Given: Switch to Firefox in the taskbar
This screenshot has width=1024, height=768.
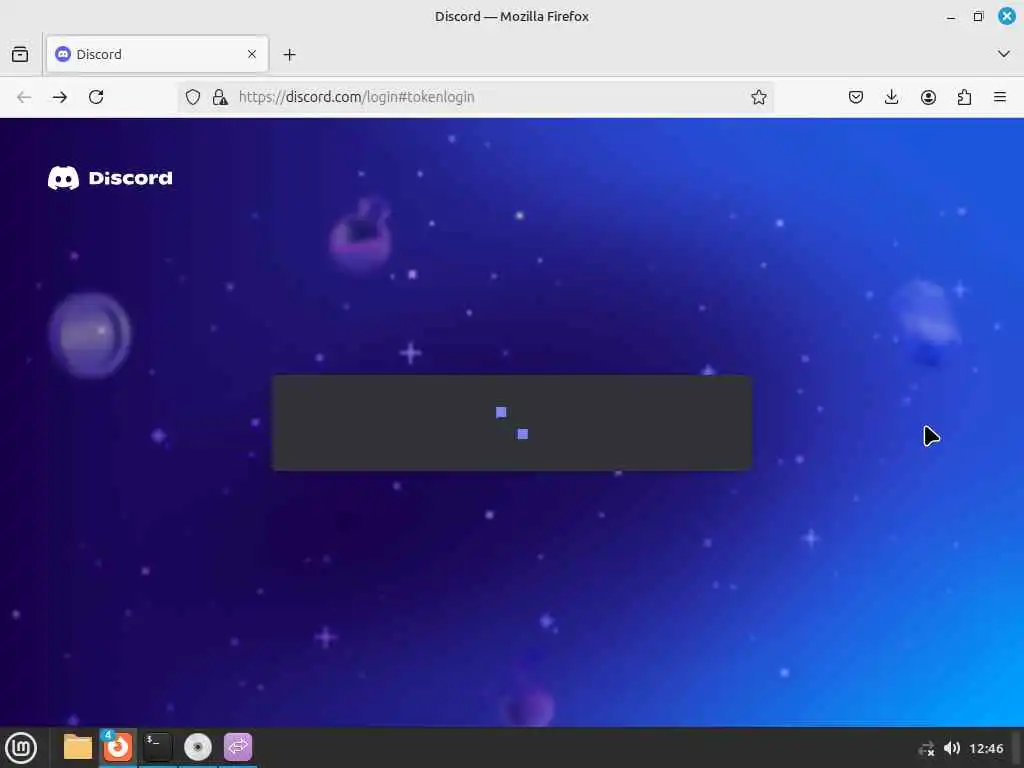Looking at the screenshot, I should 118,747.
